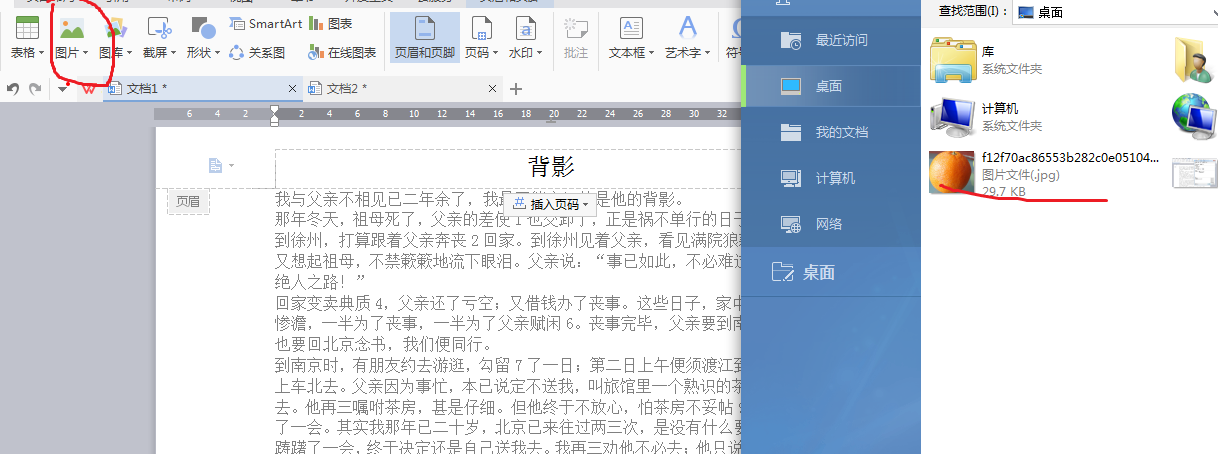The width and height of the screenshot is (1218, 454).
Task: Select the network globe icon in file list
Action: pos(1193,116)
